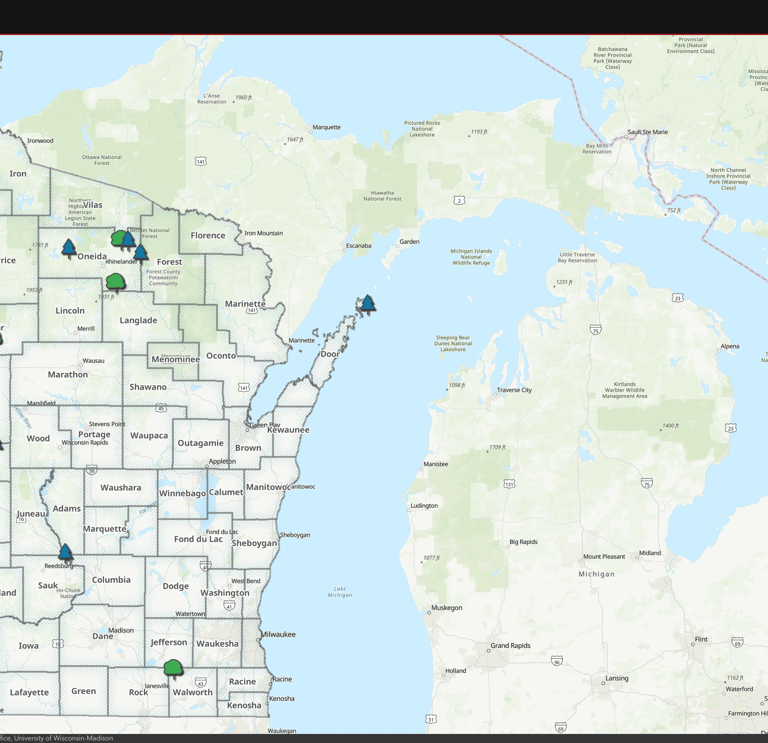Click the Calumet county label
This screenshot has height=743, width=768.
(x=226, y=492)
